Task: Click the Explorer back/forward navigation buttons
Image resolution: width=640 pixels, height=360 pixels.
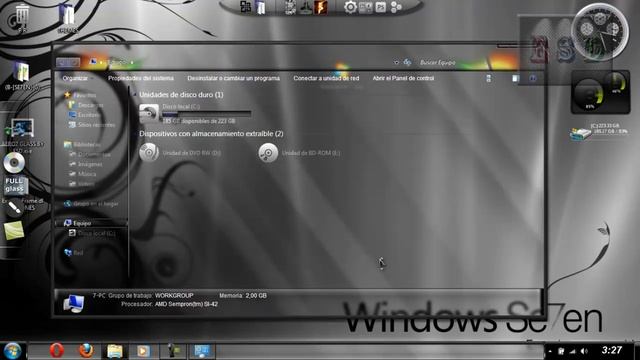Action: pos(68,62)
